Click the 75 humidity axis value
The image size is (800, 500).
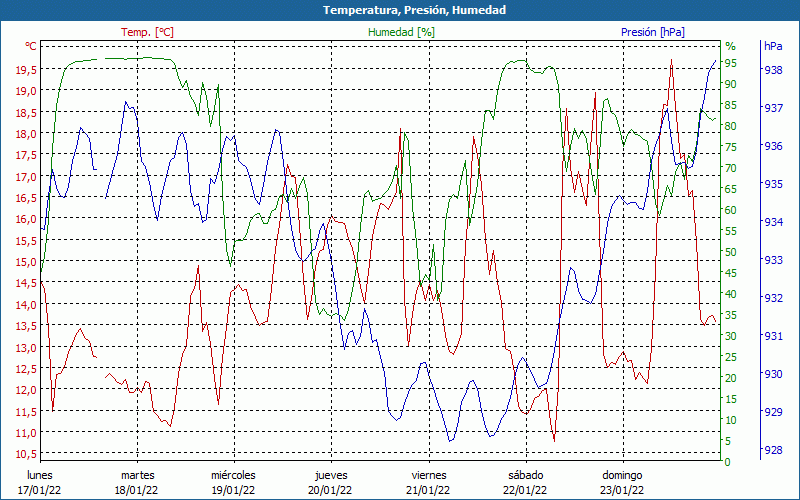731,147
